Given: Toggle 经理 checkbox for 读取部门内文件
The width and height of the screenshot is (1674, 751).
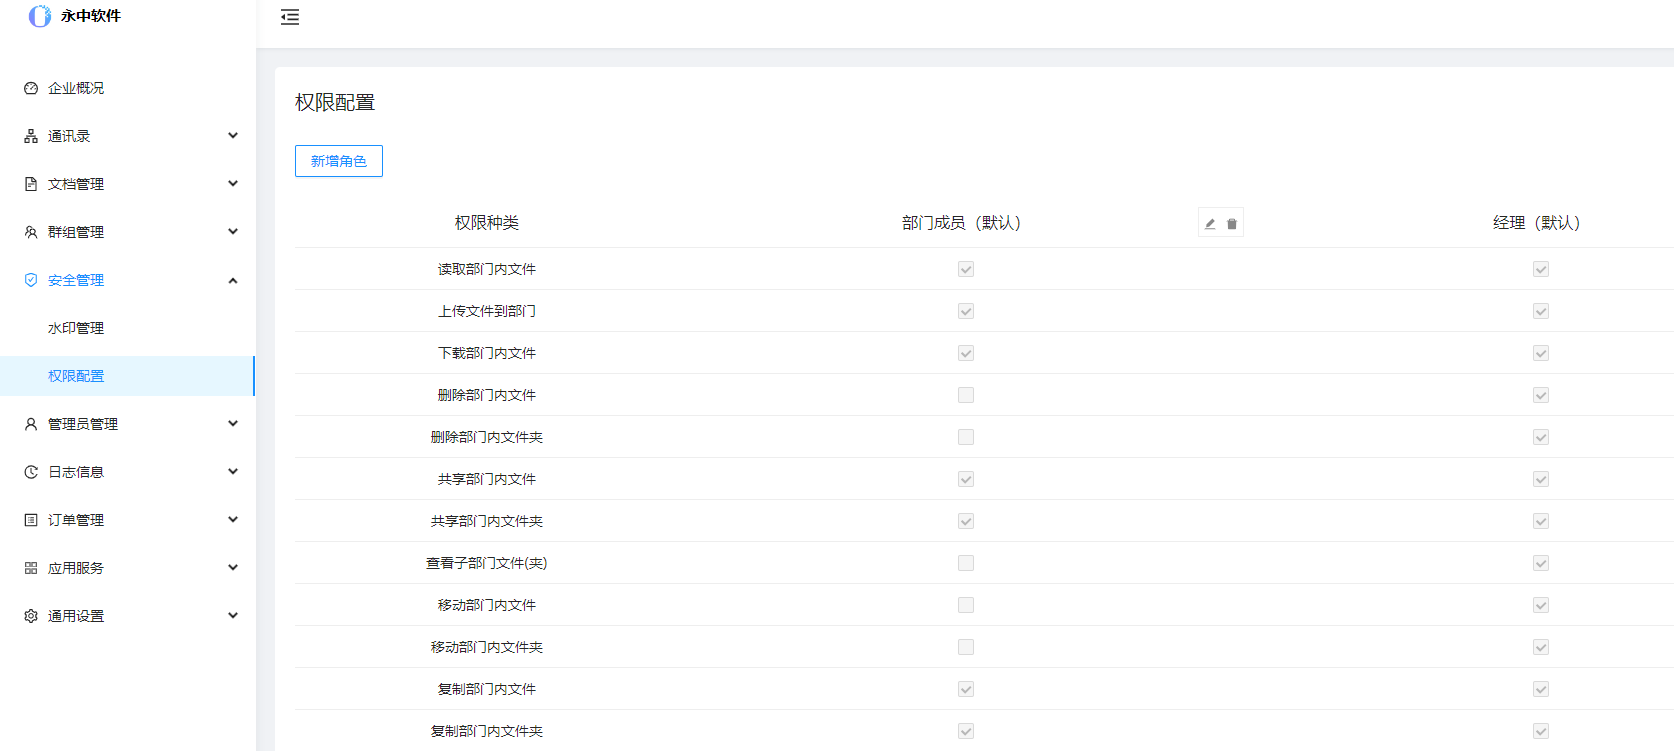Looking at the screenshot, I should [1541, 269].
